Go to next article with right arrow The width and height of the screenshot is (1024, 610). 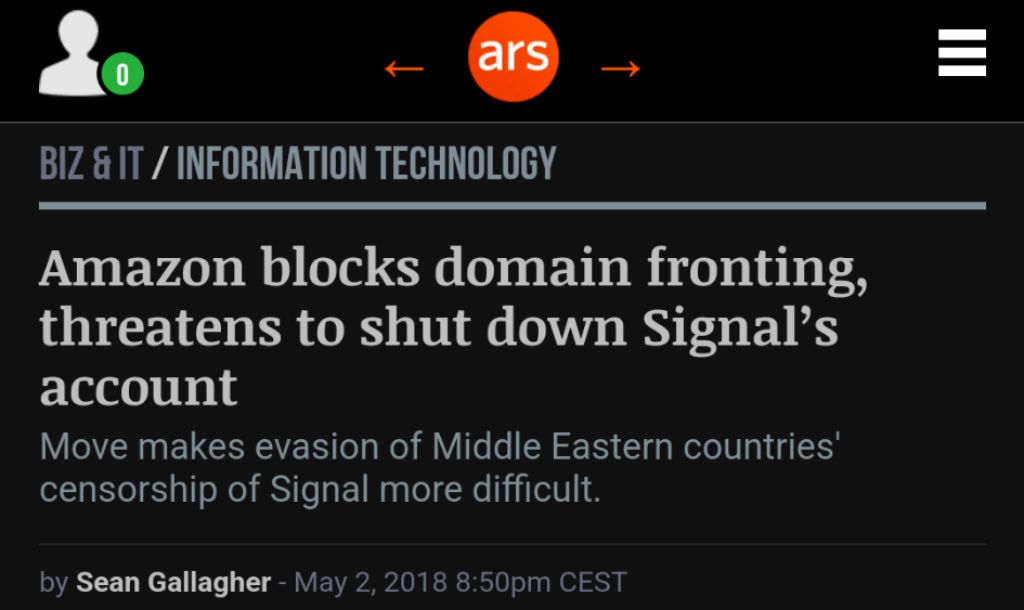[x=621, y=68]
